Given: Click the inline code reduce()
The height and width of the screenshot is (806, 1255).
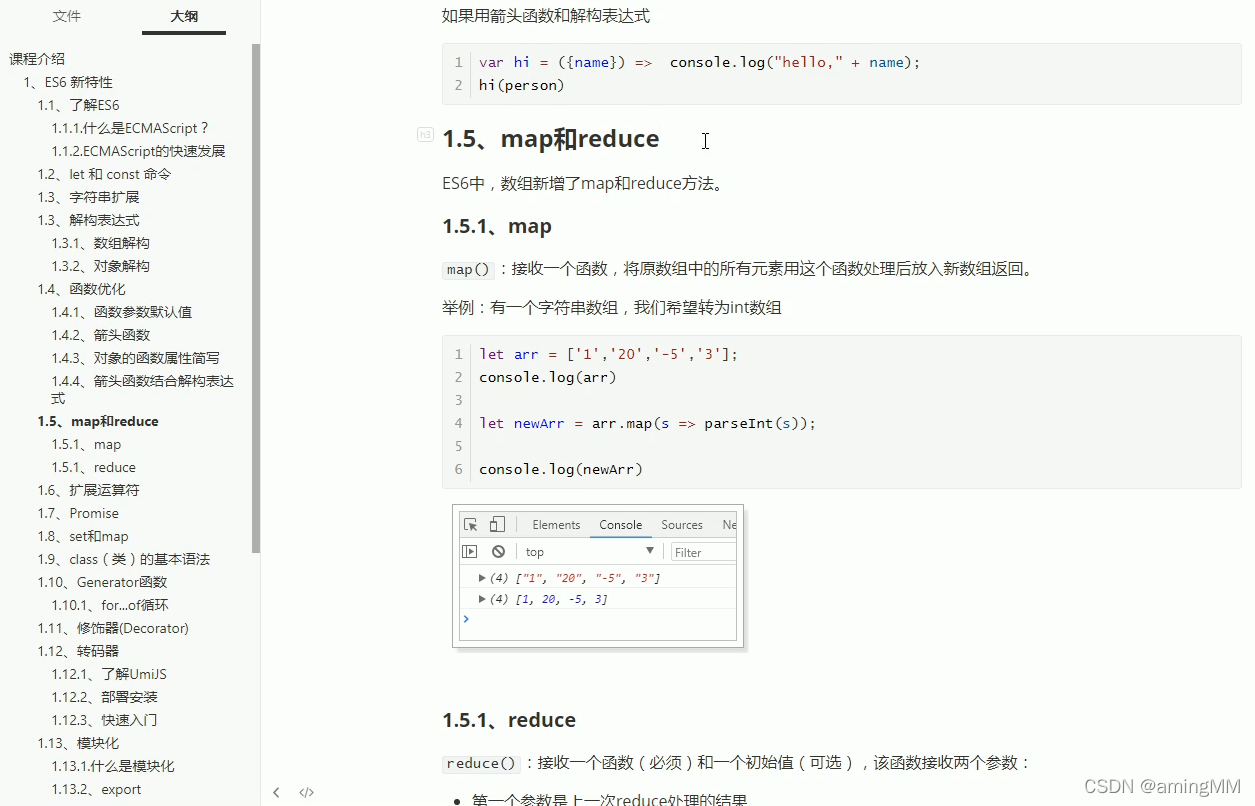Looking at the screenshot, I should tap(481, 763).
